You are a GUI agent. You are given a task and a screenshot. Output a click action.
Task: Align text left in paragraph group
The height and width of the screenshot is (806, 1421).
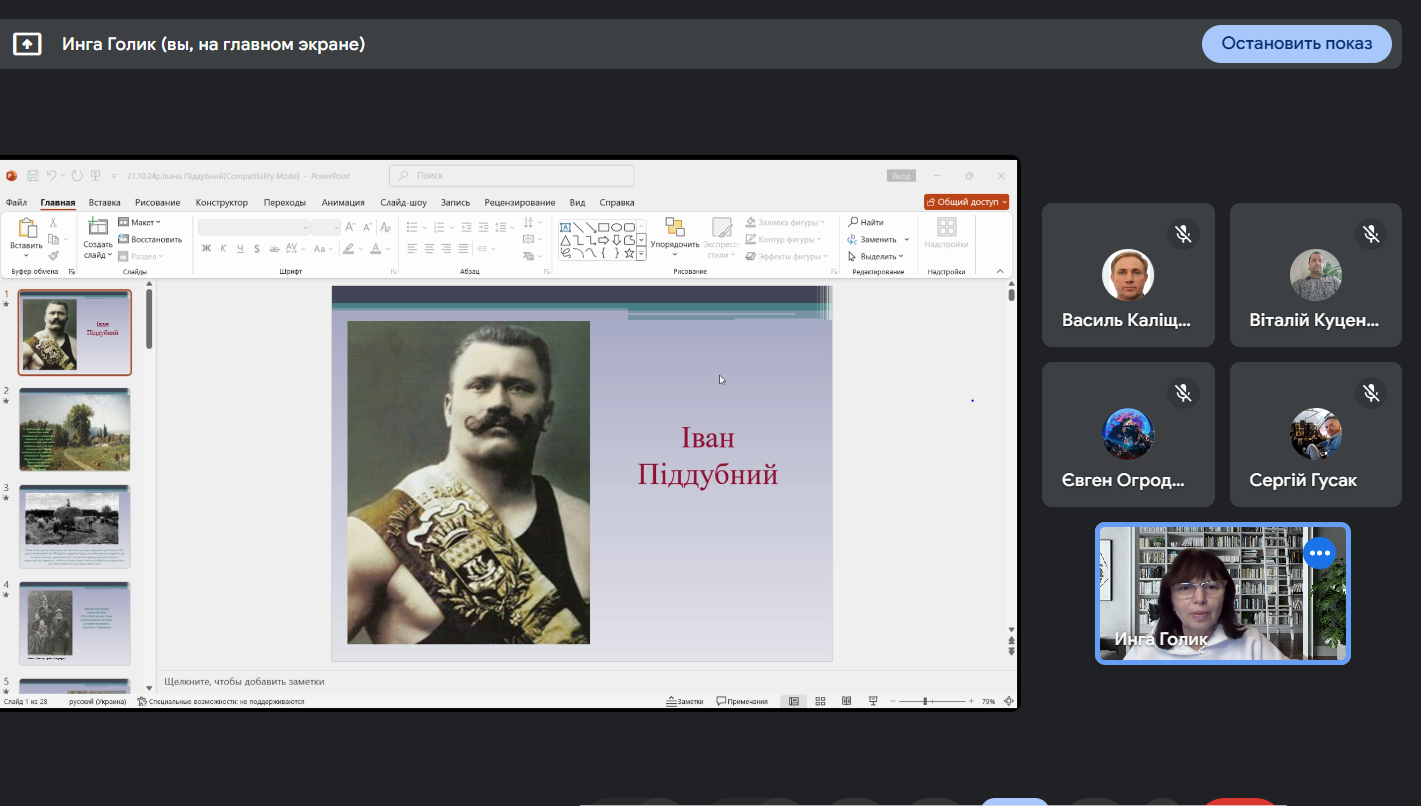[x=412, y=248]
